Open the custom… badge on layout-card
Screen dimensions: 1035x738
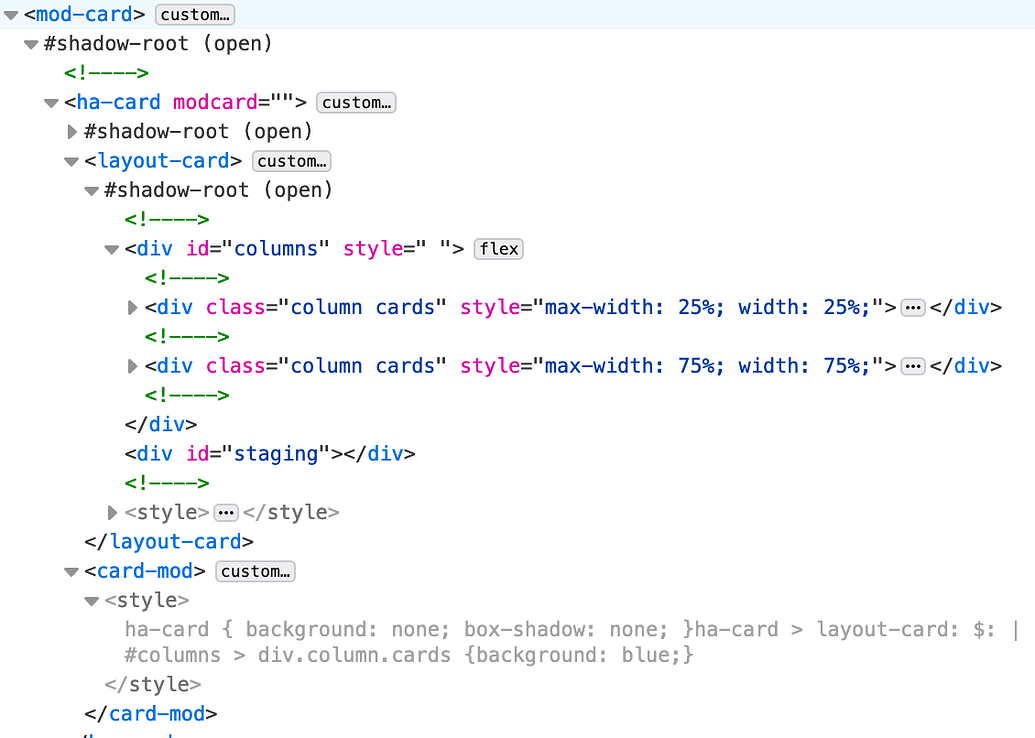[x=291, y=160]
